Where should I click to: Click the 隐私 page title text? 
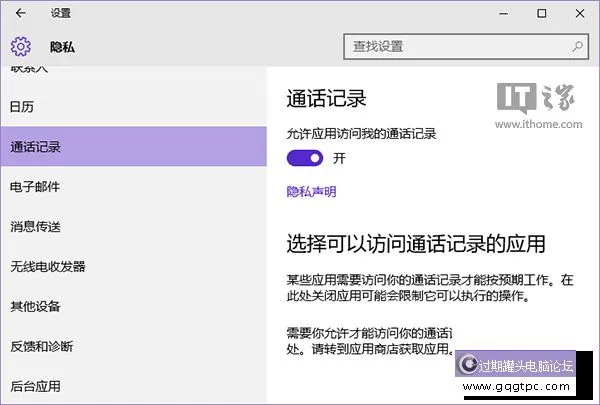62,46
